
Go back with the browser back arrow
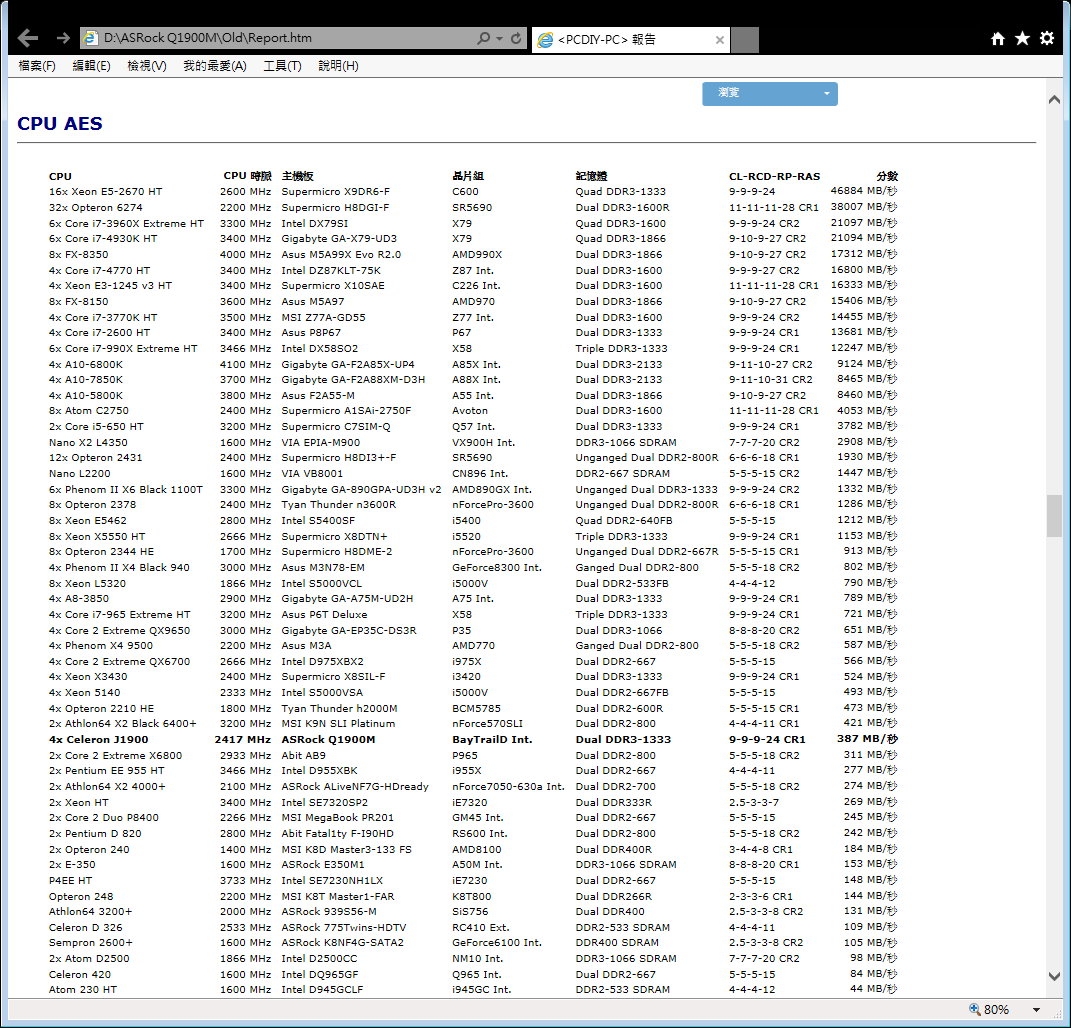point(27,38)
